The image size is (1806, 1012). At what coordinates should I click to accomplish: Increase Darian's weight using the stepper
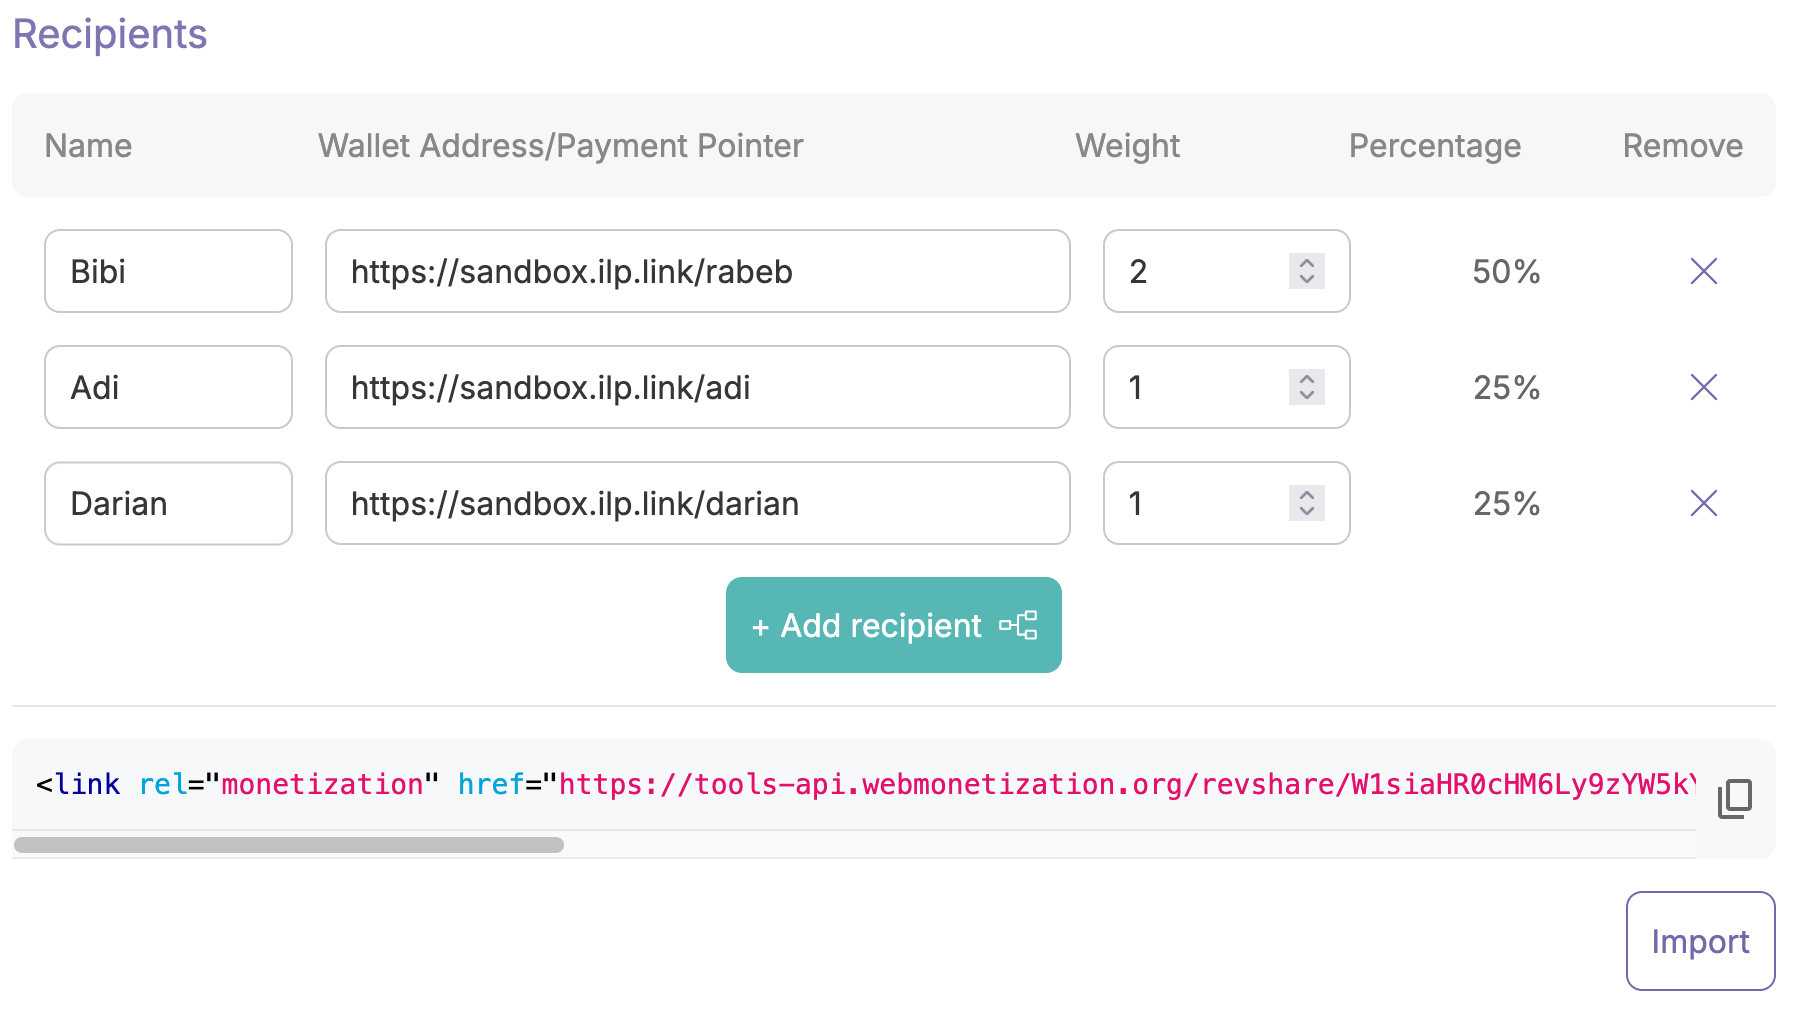point(1306,495)
